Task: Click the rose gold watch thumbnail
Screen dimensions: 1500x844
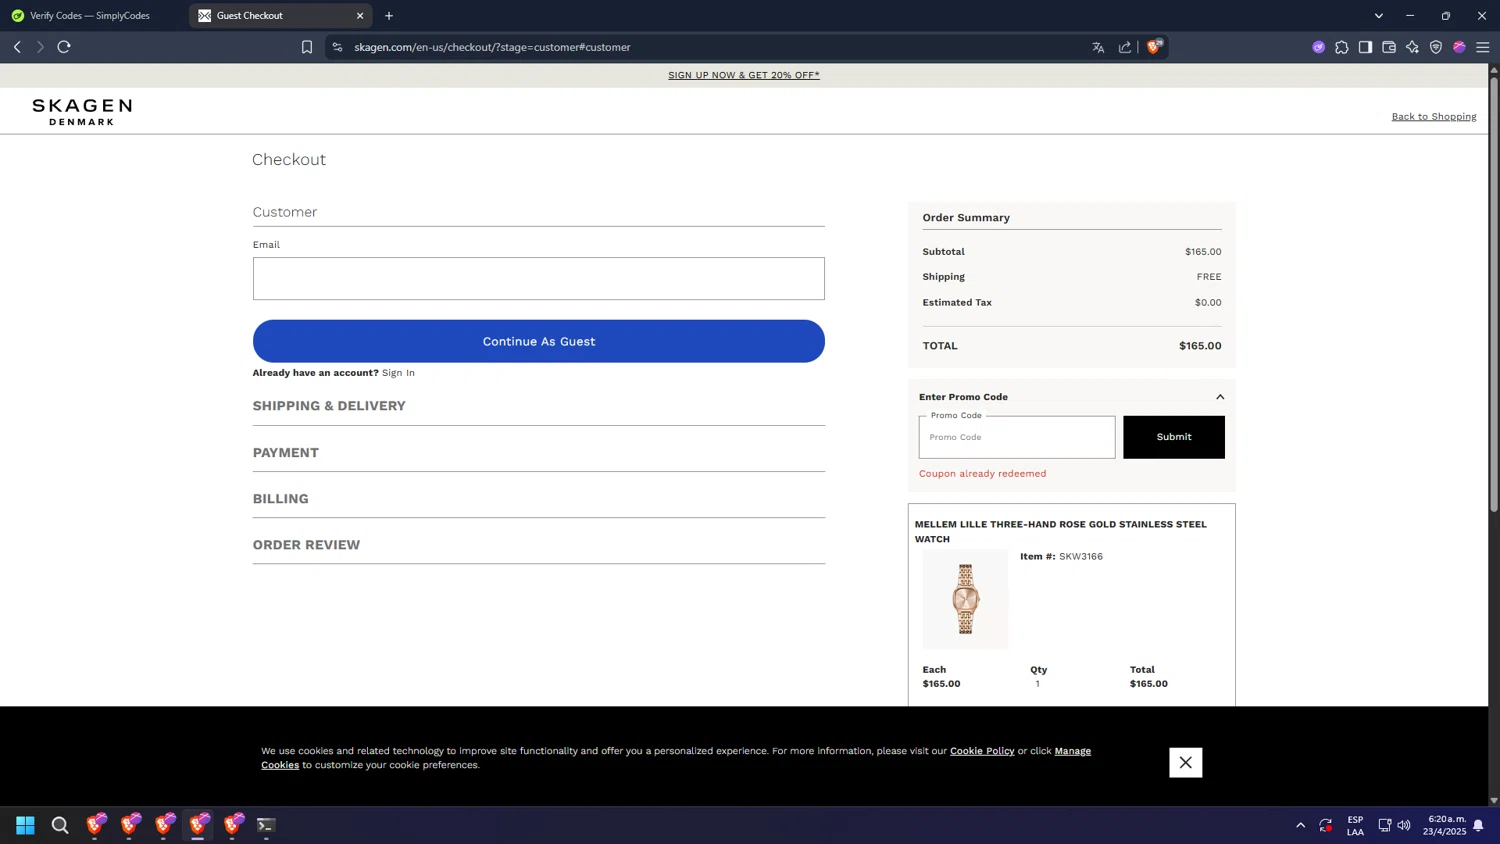Action: [965, 599]
